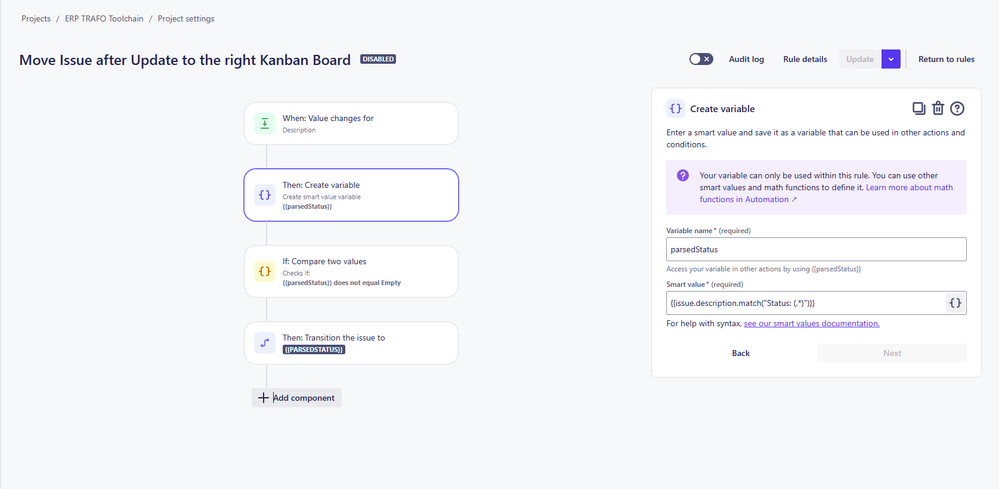
Task: Duplicate the Create variable component icon
Action: 919,108
